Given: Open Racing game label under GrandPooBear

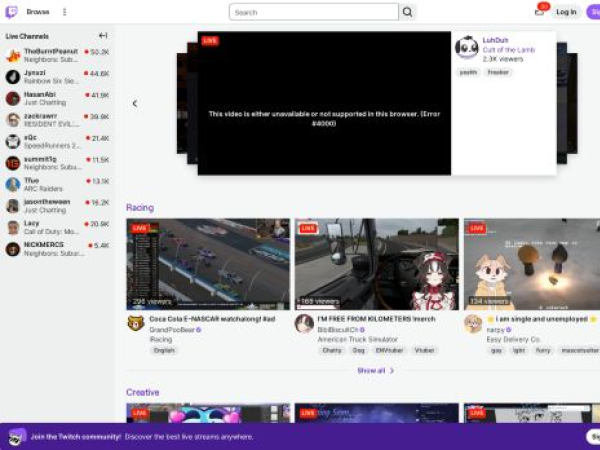Looking at the screenshot, I should pyautogui.click(x=160, y=339).
